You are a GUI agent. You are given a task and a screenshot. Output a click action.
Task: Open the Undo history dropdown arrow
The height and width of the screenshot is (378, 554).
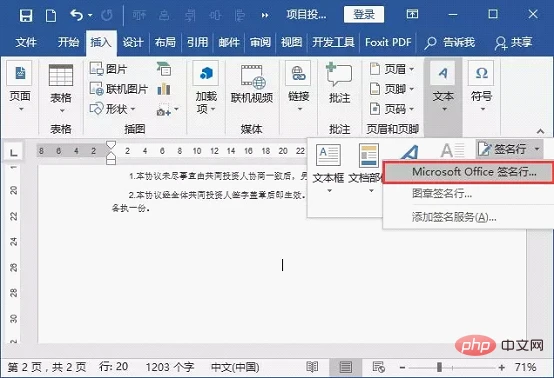[90, 15]
